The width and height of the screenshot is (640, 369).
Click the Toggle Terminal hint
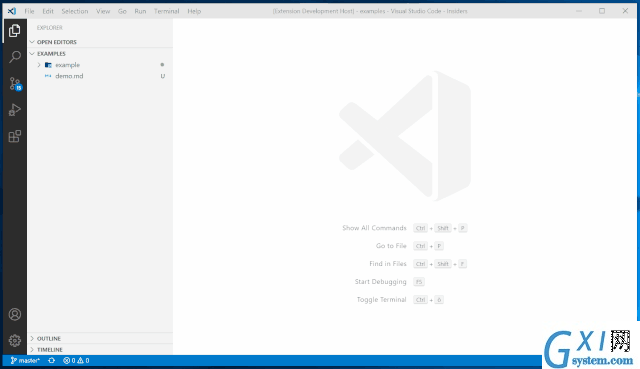[x=381, y=300]
